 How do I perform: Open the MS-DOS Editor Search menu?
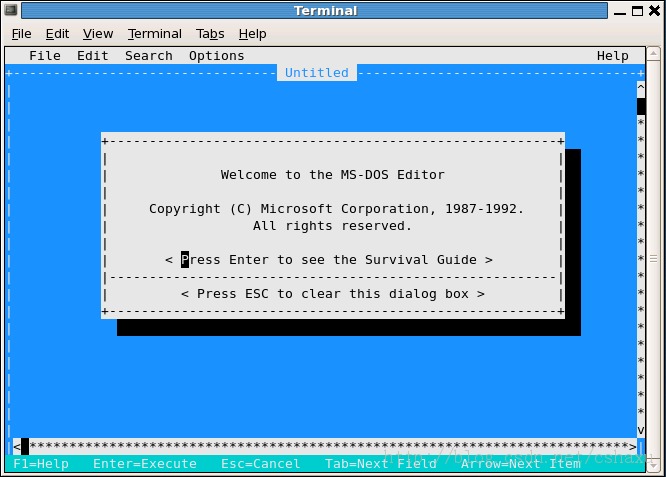coord(149,56)
